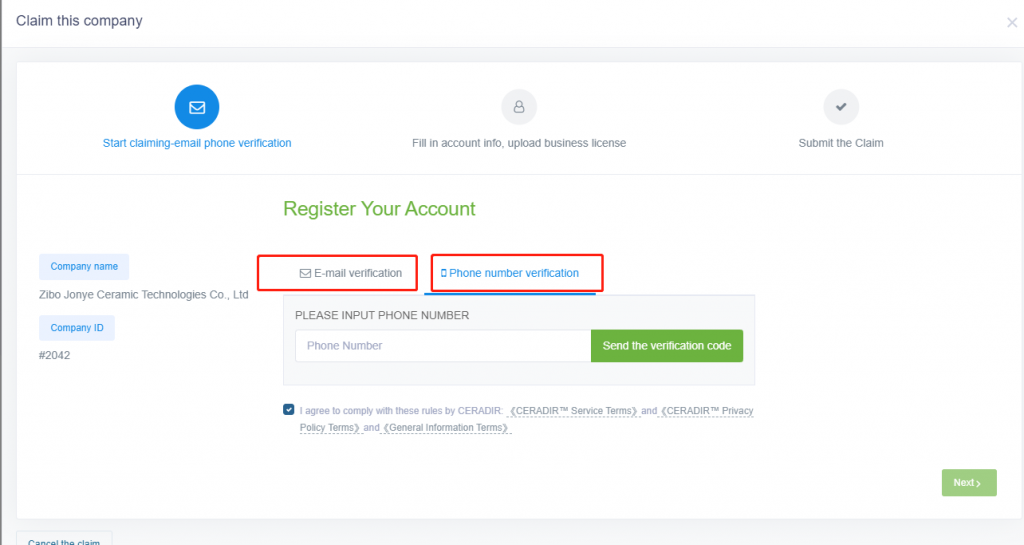Click the Company ID label
Screen dimensions: 1024x545
pyautogui.click(x=77, y=328)
